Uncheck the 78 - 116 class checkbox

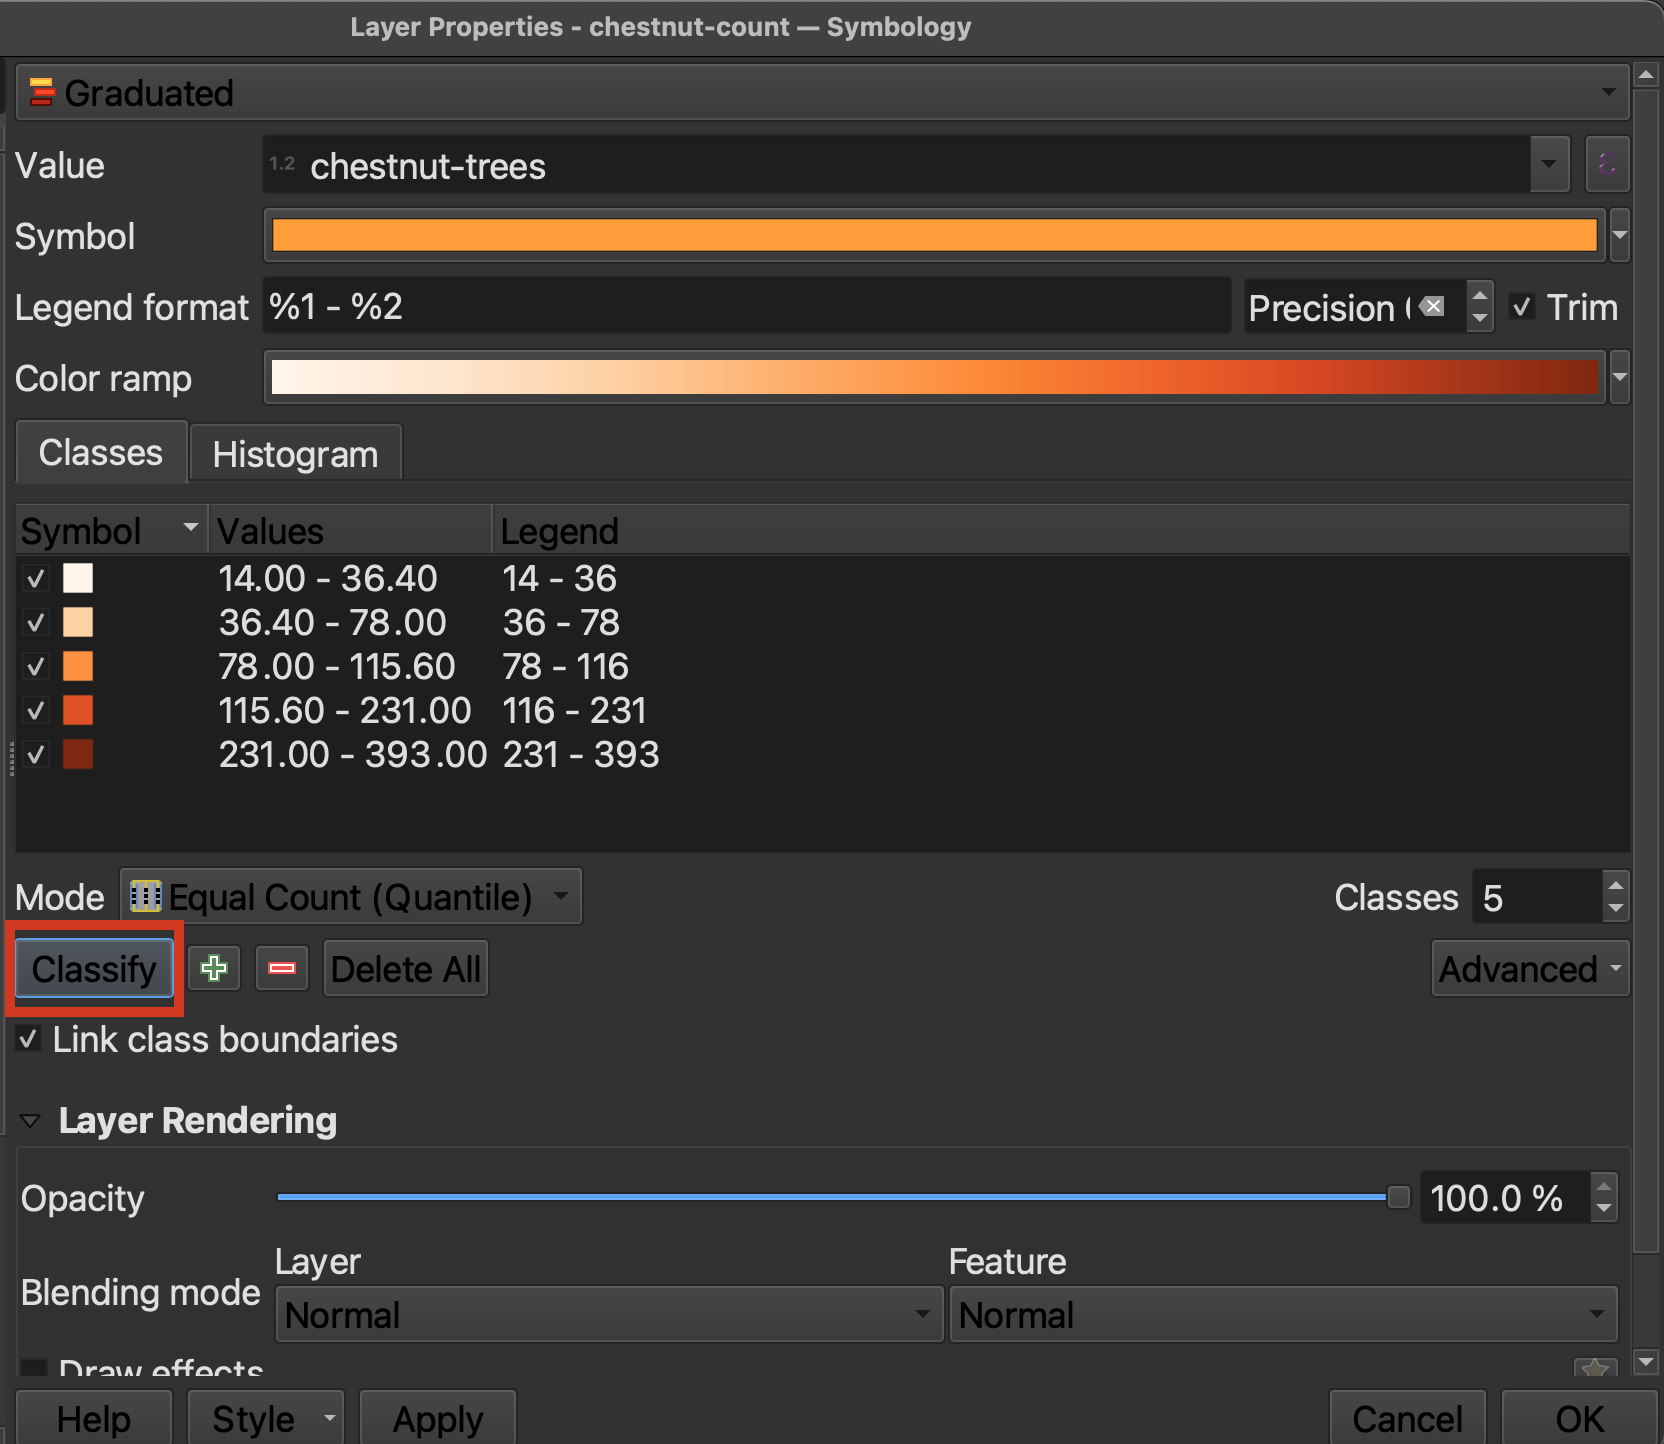(x=36, y=666)
